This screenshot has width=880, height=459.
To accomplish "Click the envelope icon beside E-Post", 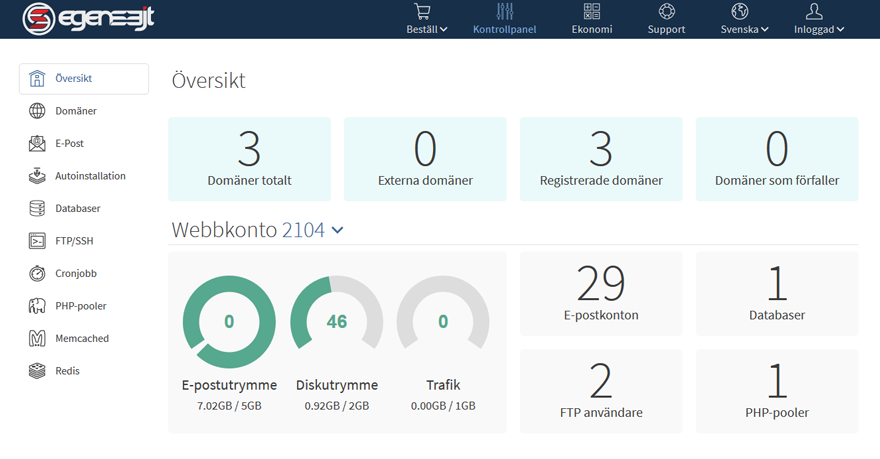I will point(37,144).
